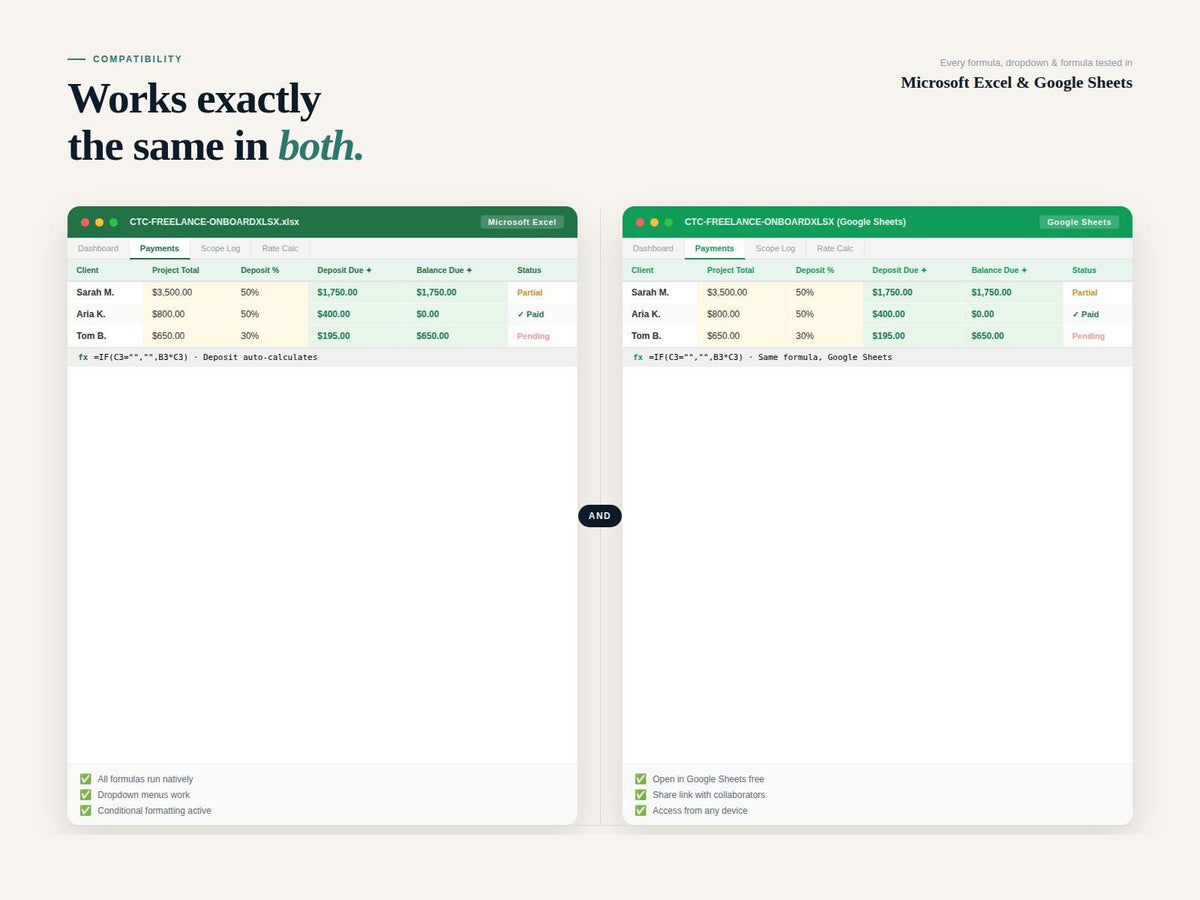
Task: Click checkmark icon beside 'All formulas run natively'
Action: (x=85, y=779)
